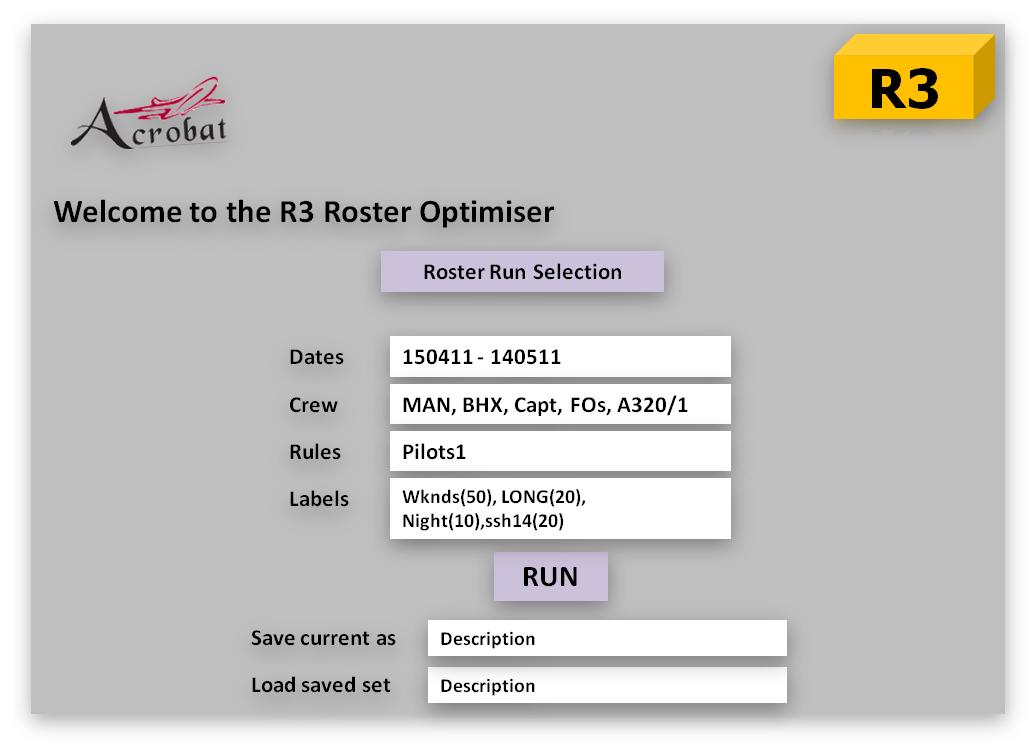Select the Rules field containing Pilots1

pyautogui.click(x=560, y=452)
